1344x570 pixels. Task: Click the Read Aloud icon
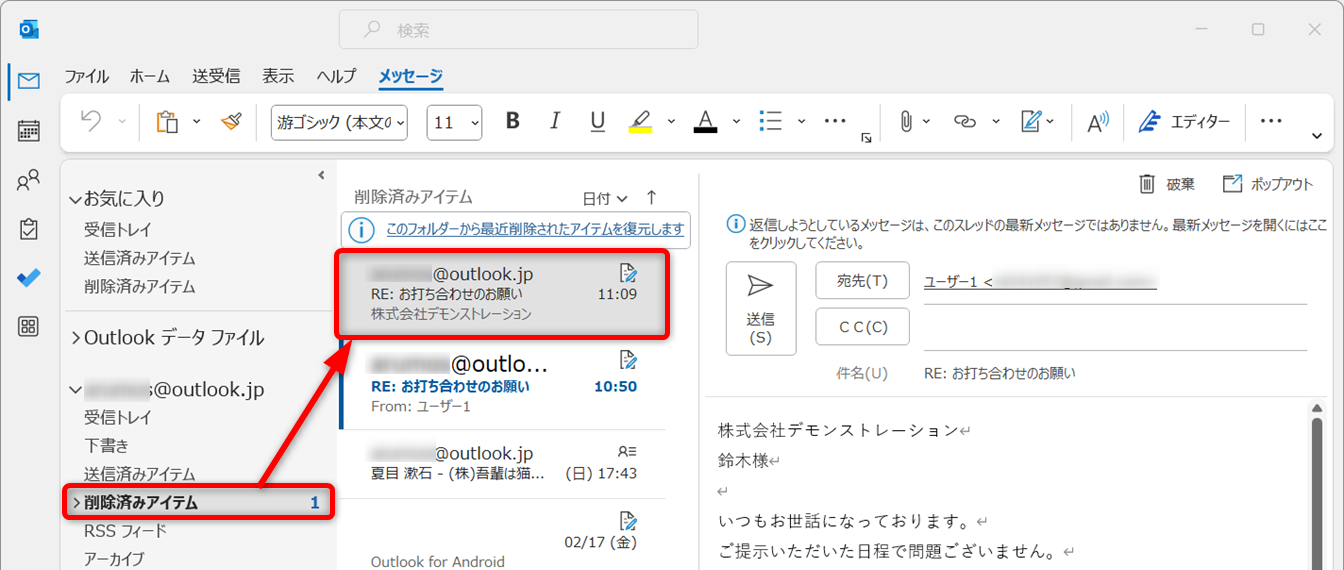pos(1098,122)
